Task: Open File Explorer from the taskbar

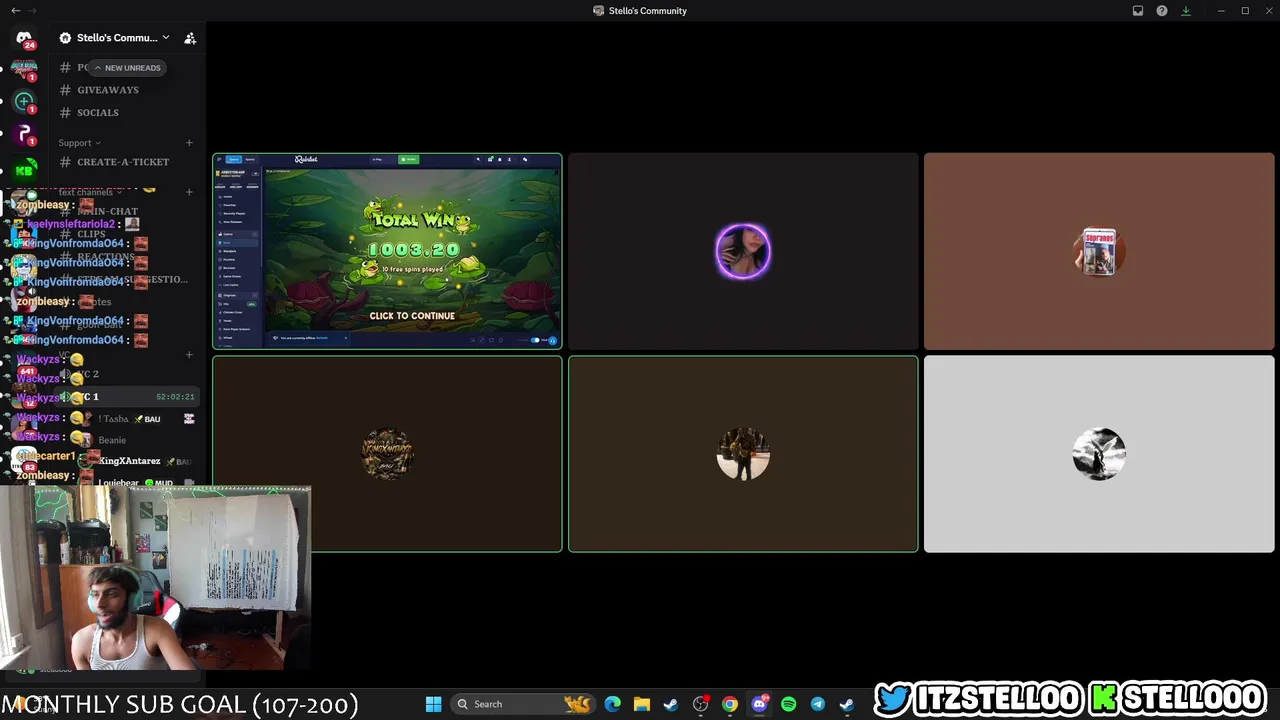Action: [x=642, y=704]
